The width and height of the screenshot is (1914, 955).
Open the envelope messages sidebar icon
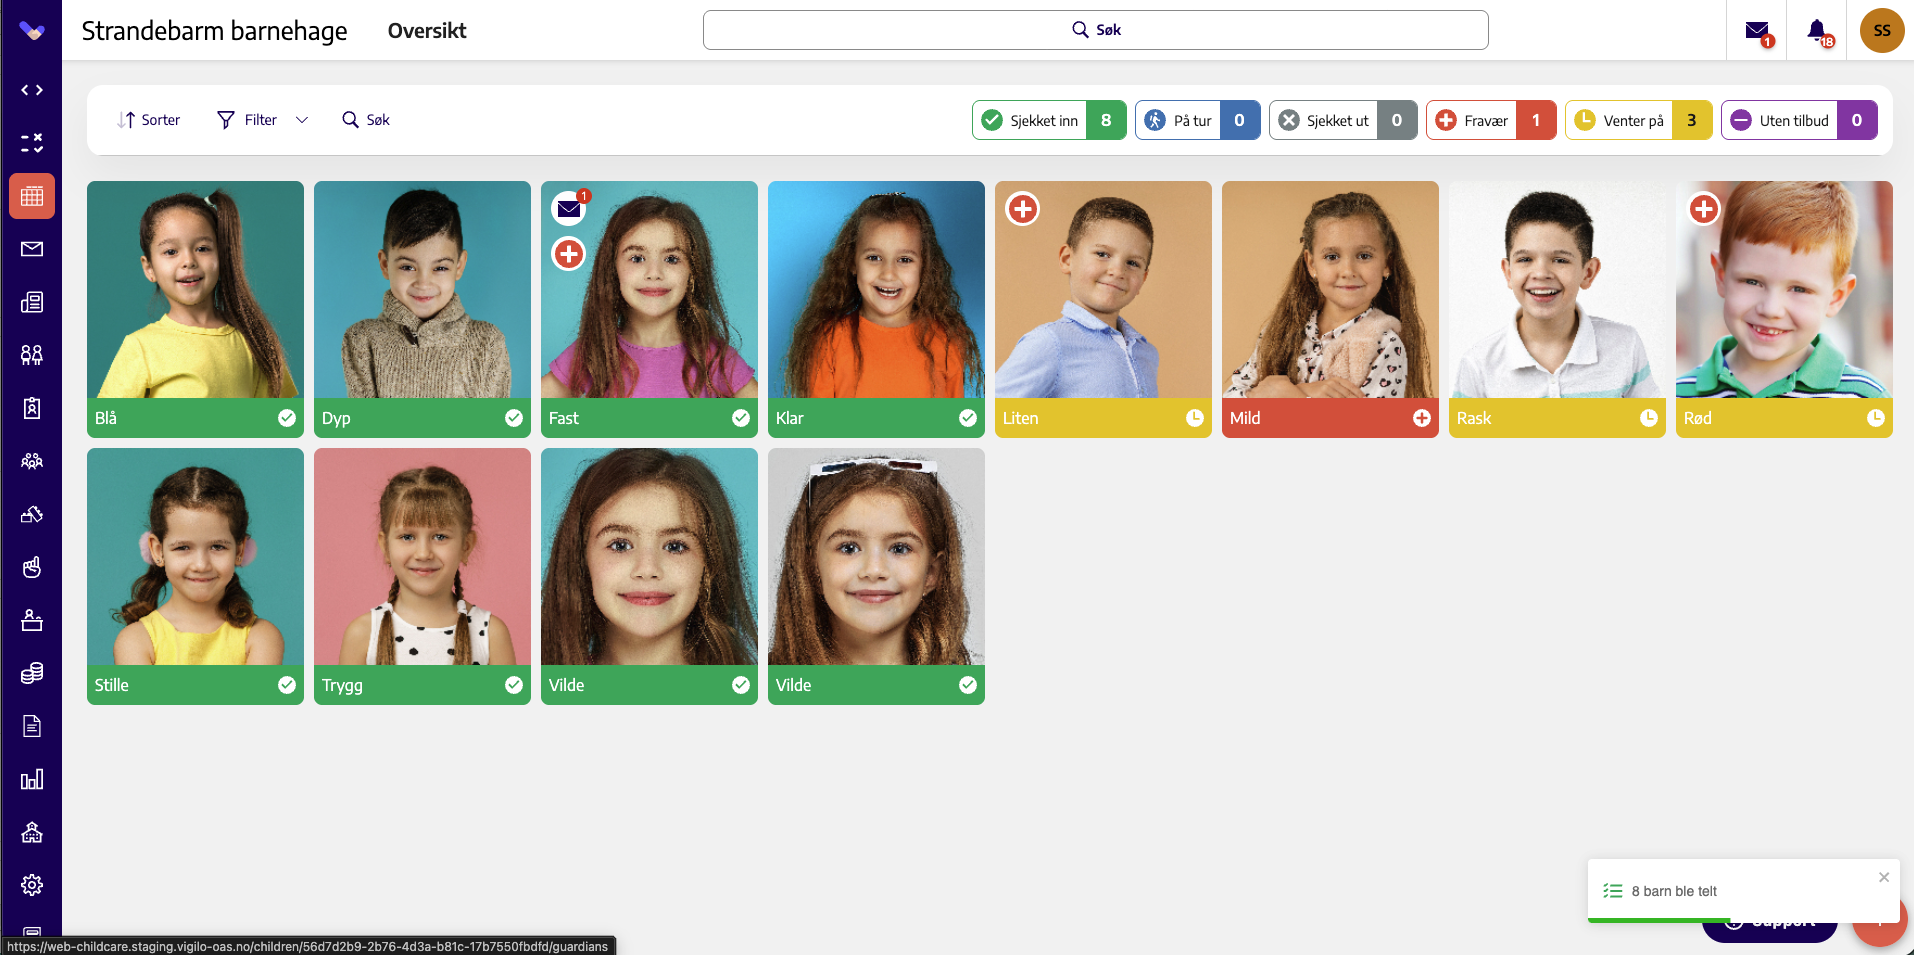pyautogui.click(x=32, y=249)
